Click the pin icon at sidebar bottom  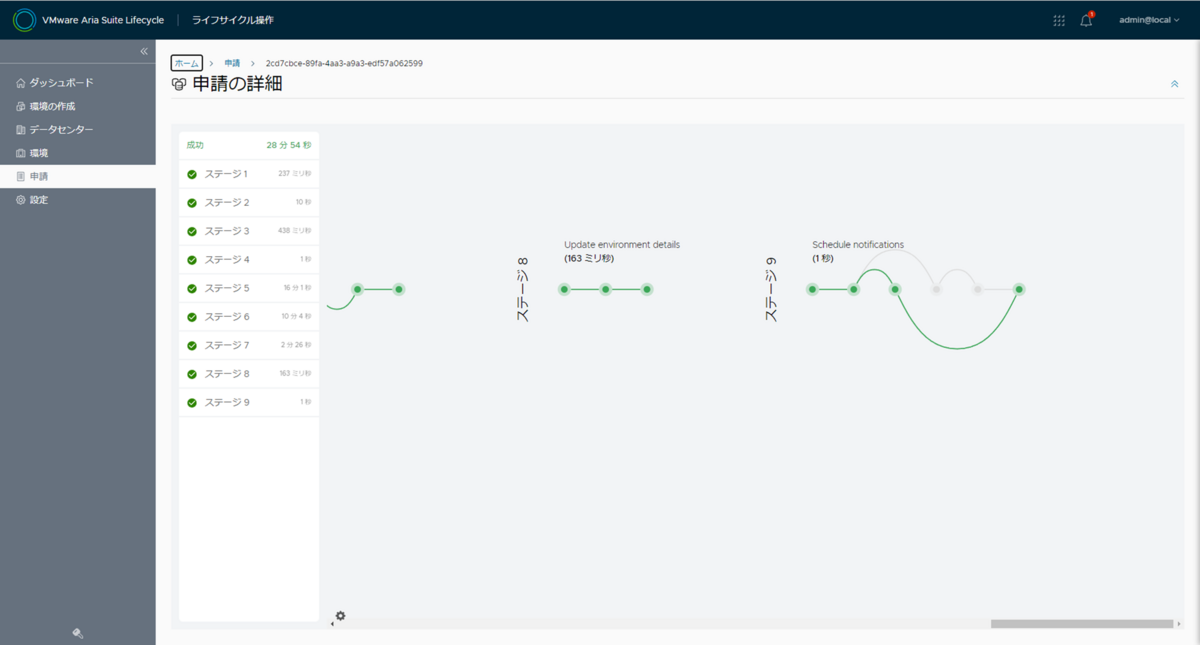78,633
